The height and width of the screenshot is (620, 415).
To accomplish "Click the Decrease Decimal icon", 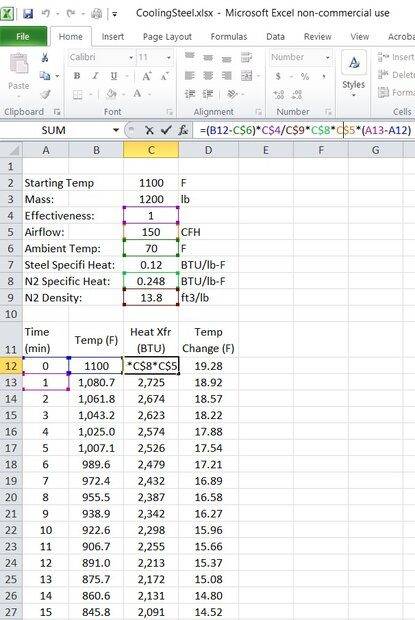I will (297, 95).
